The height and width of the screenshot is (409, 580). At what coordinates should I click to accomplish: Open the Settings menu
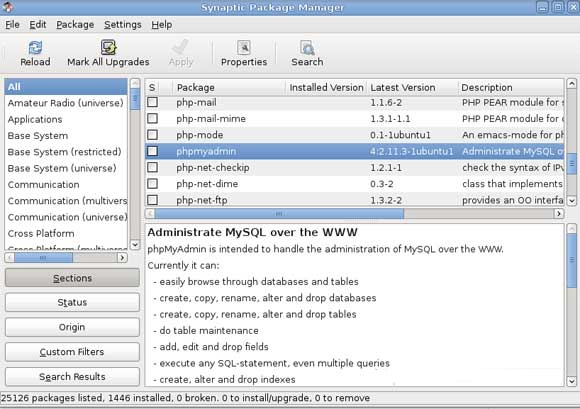click(122, 25)
